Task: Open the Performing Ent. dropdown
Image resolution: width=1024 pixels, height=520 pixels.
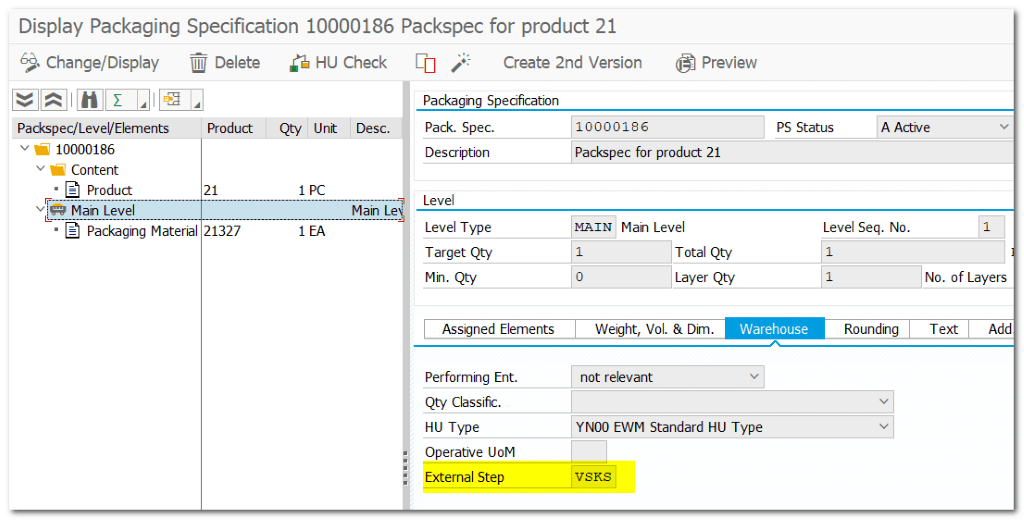Action: pos(753,377)
